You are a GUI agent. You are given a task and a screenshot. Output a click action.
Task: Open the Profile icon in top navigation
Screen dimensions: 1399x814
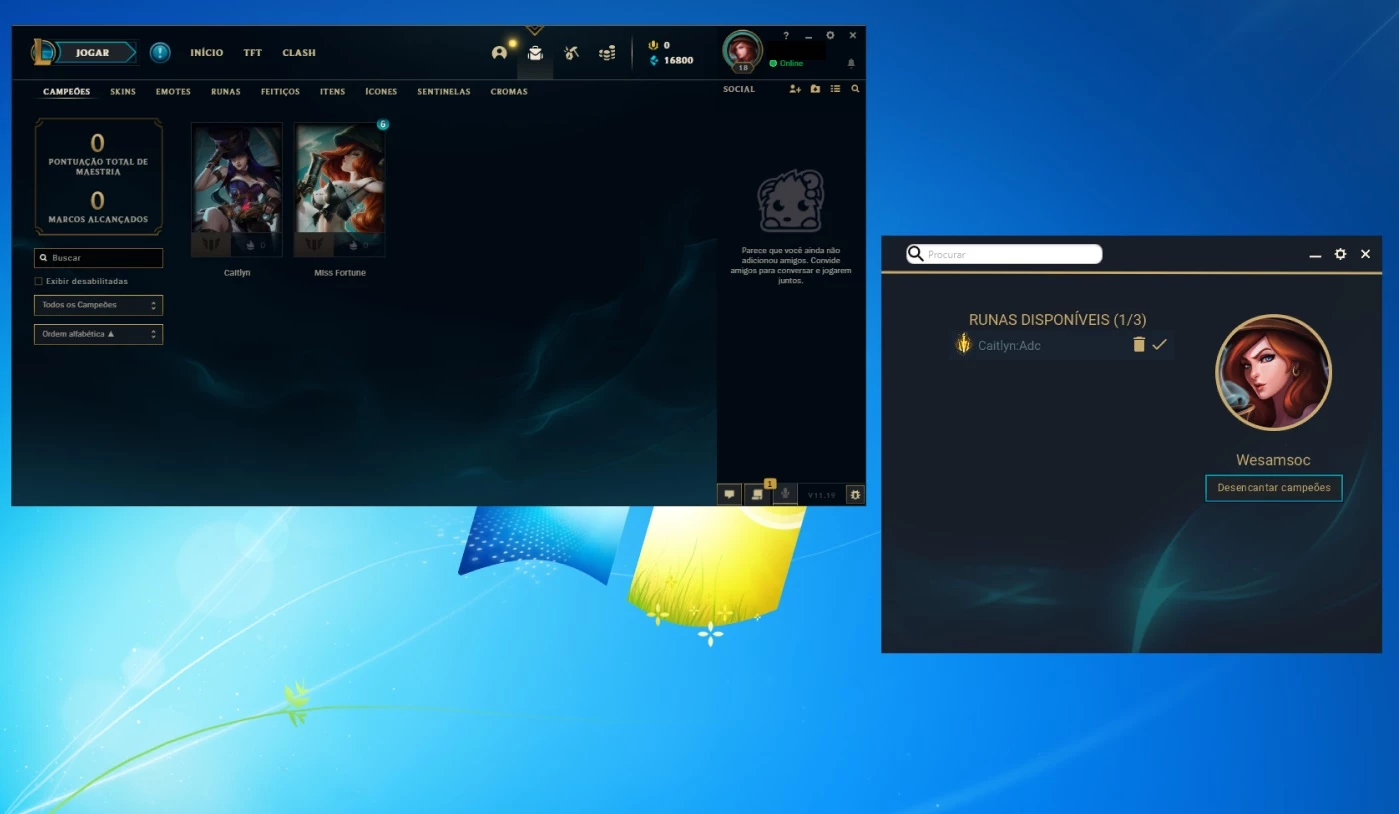[x=499, y=53]
